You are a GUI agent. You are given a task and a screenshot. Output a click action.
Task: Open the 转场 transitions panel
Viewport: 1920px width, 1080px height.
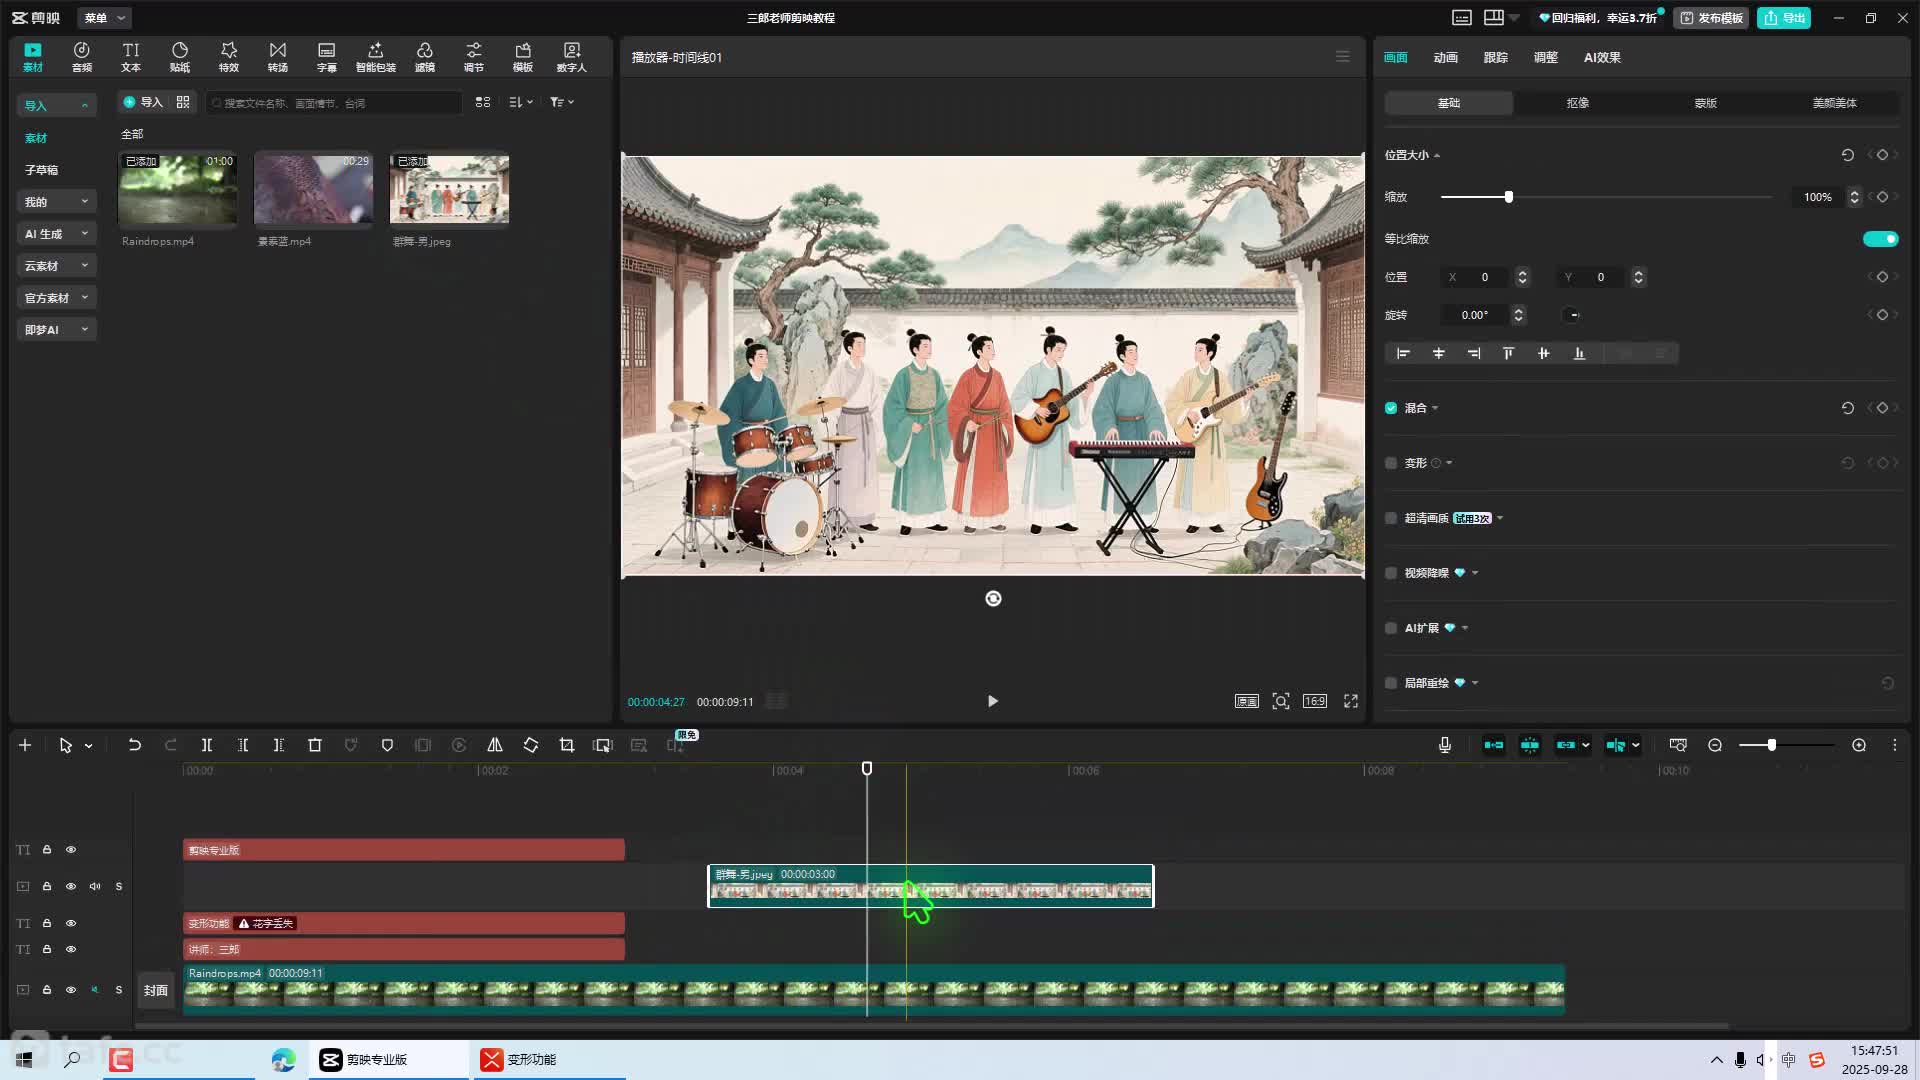[x=278, y=57]
